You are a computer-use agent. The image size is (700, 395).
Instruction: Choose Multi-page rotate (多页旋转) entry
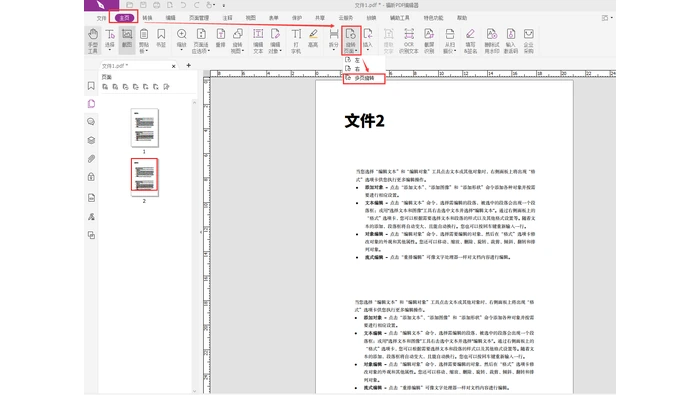click(x=364, y=78)
